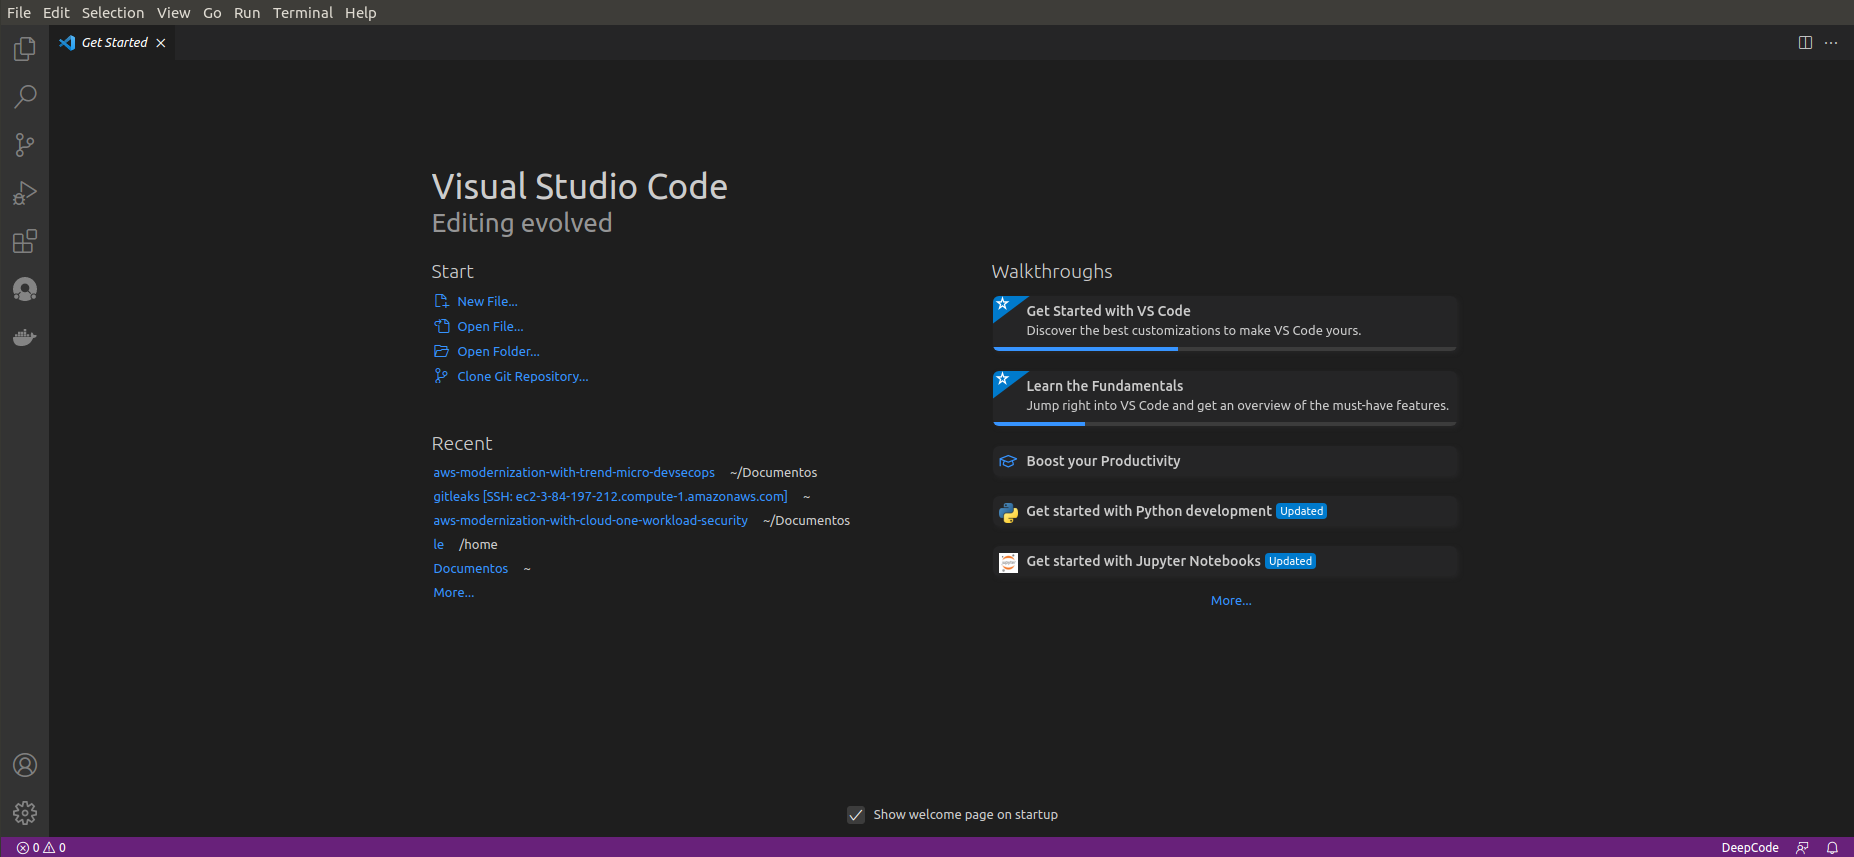The height and width of the screenshot is (857, 1854).
Task: Open Get started with Python development walkthrough
Action: click(1225, 511)
